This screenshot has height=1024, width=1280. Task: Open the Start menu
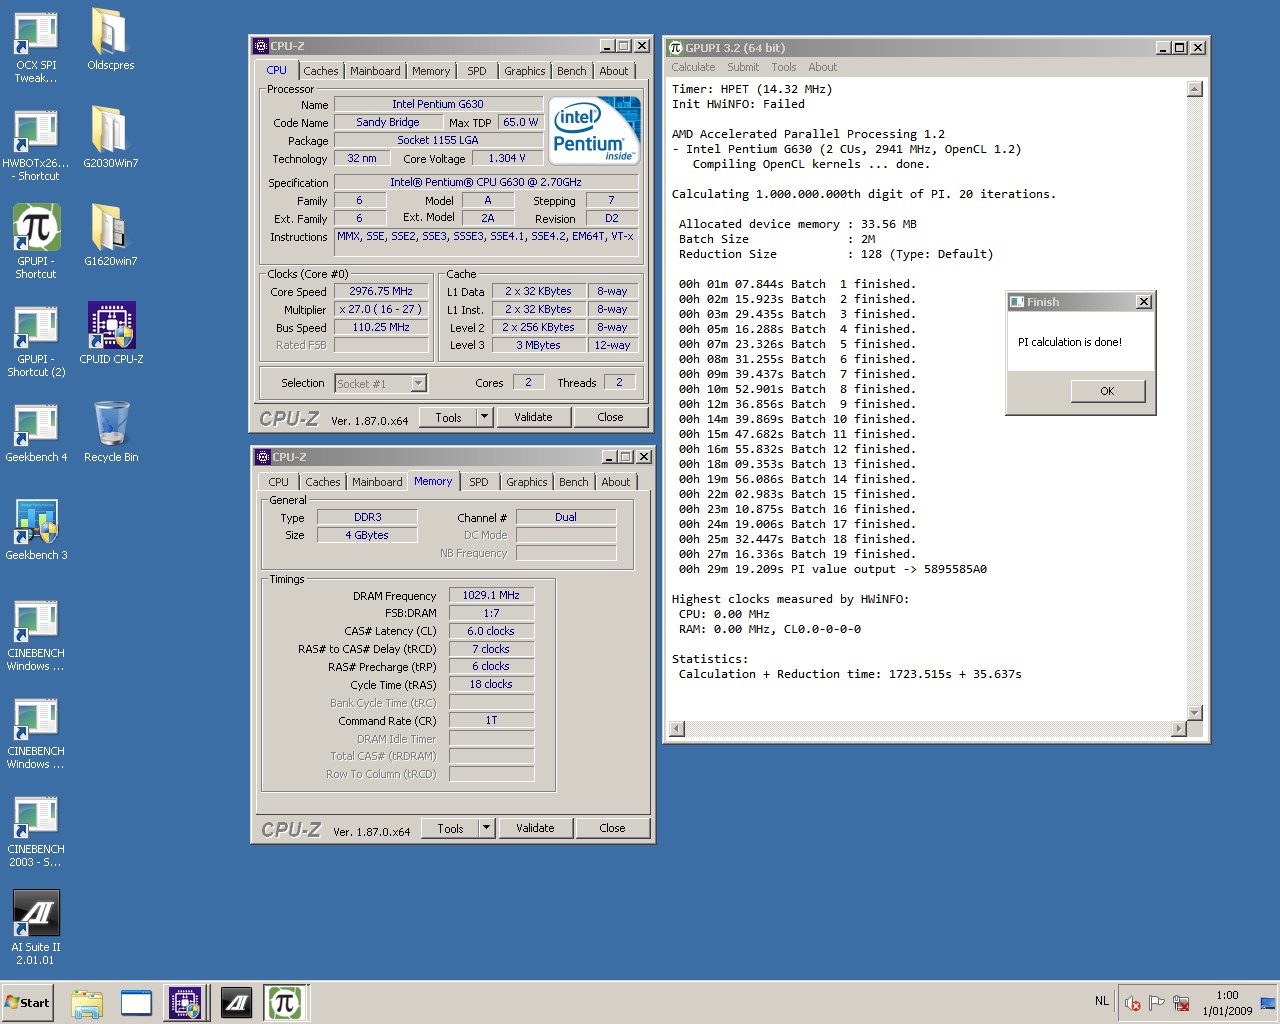[29, 1003]
